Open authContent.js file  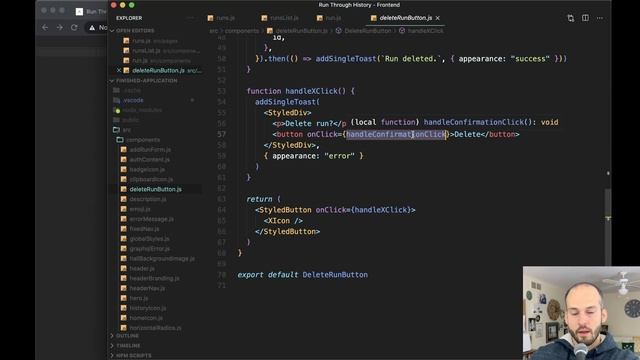click(149, 160)
